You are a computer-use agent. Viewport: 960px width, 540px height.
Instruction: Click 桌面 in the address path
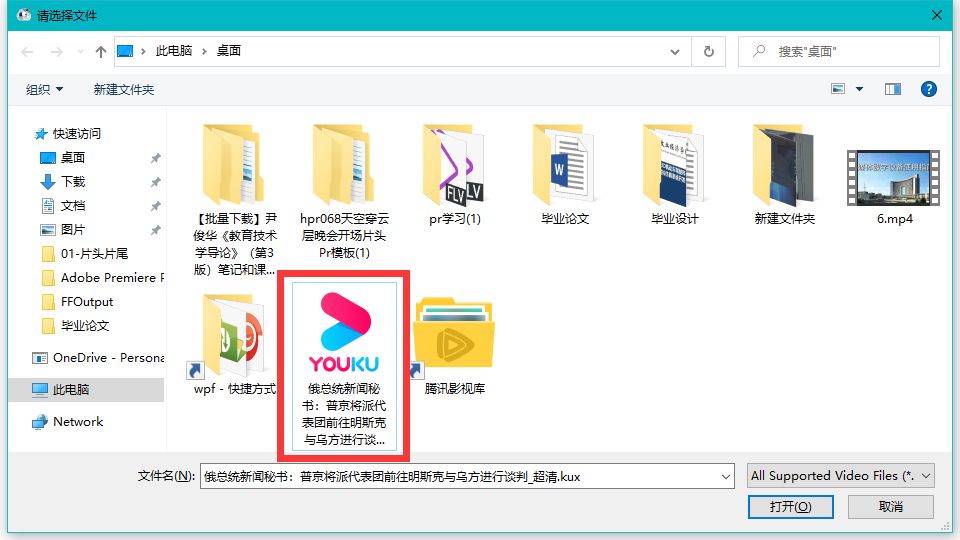tap(228, 51)
